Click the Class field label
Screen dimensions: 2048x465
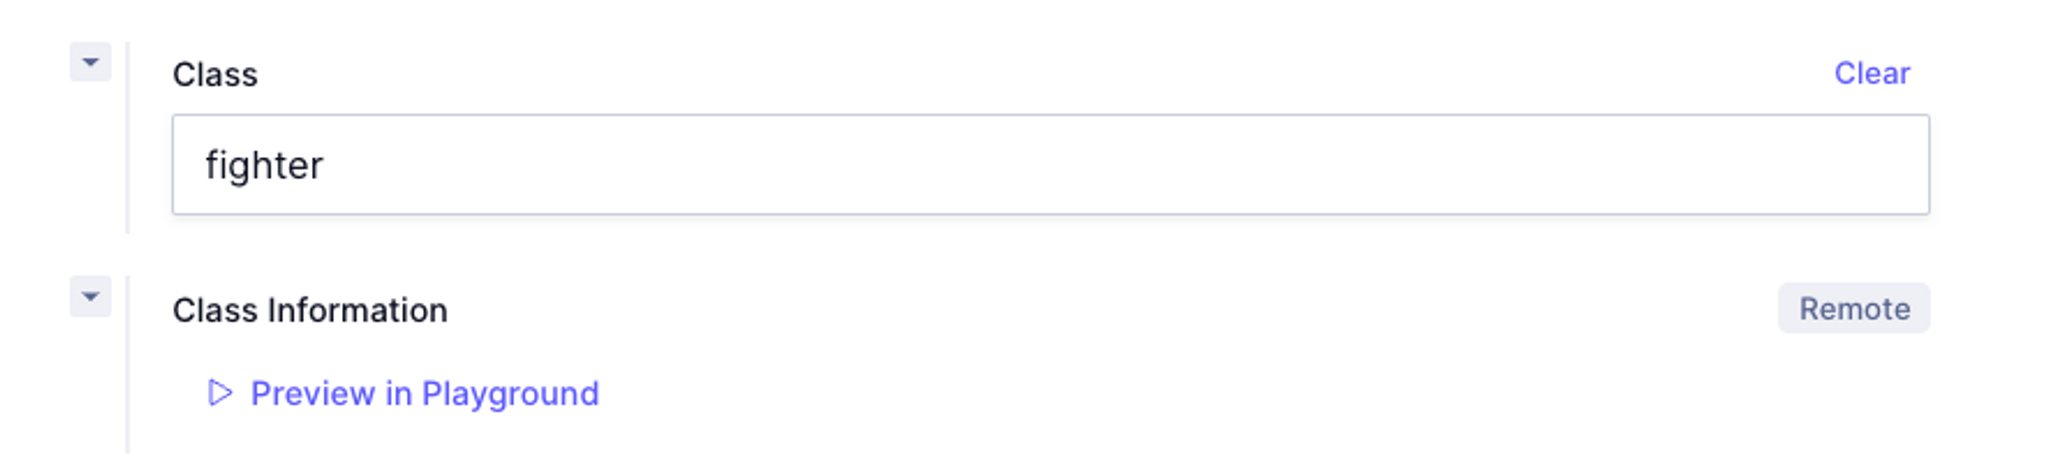coord(215,74)
